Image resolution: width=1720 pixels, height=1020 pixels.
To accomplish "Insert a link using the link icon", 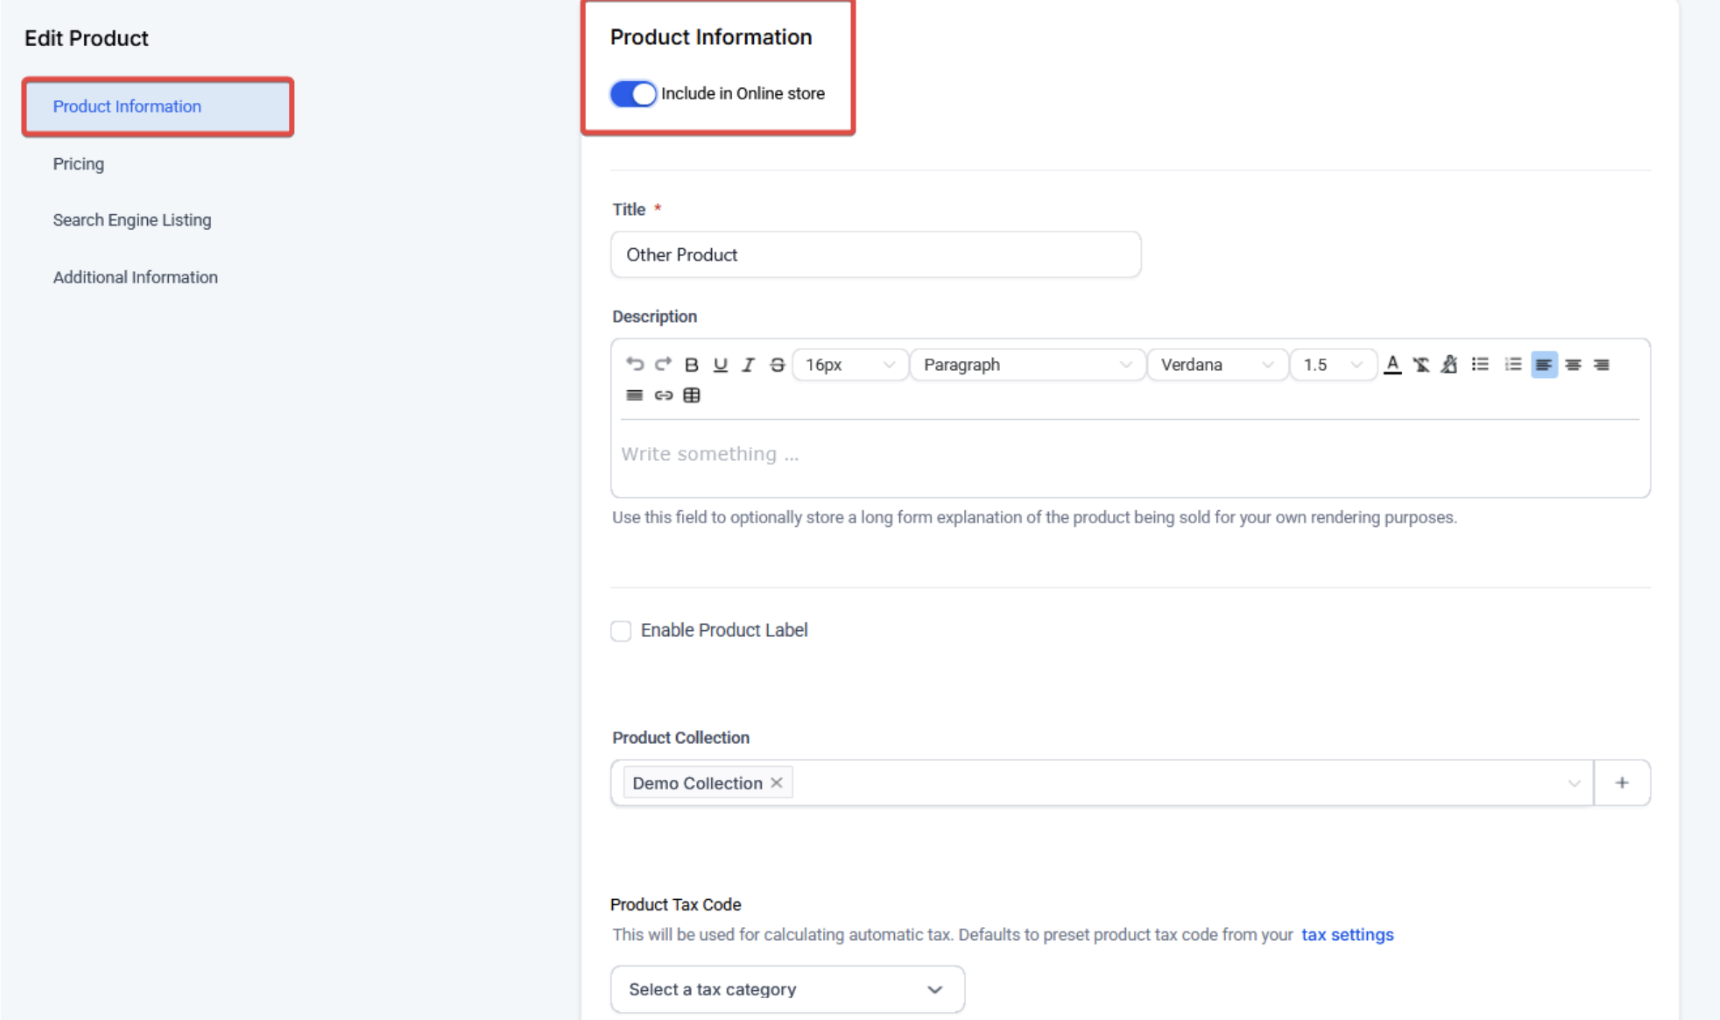I will [x=663, y=395].
